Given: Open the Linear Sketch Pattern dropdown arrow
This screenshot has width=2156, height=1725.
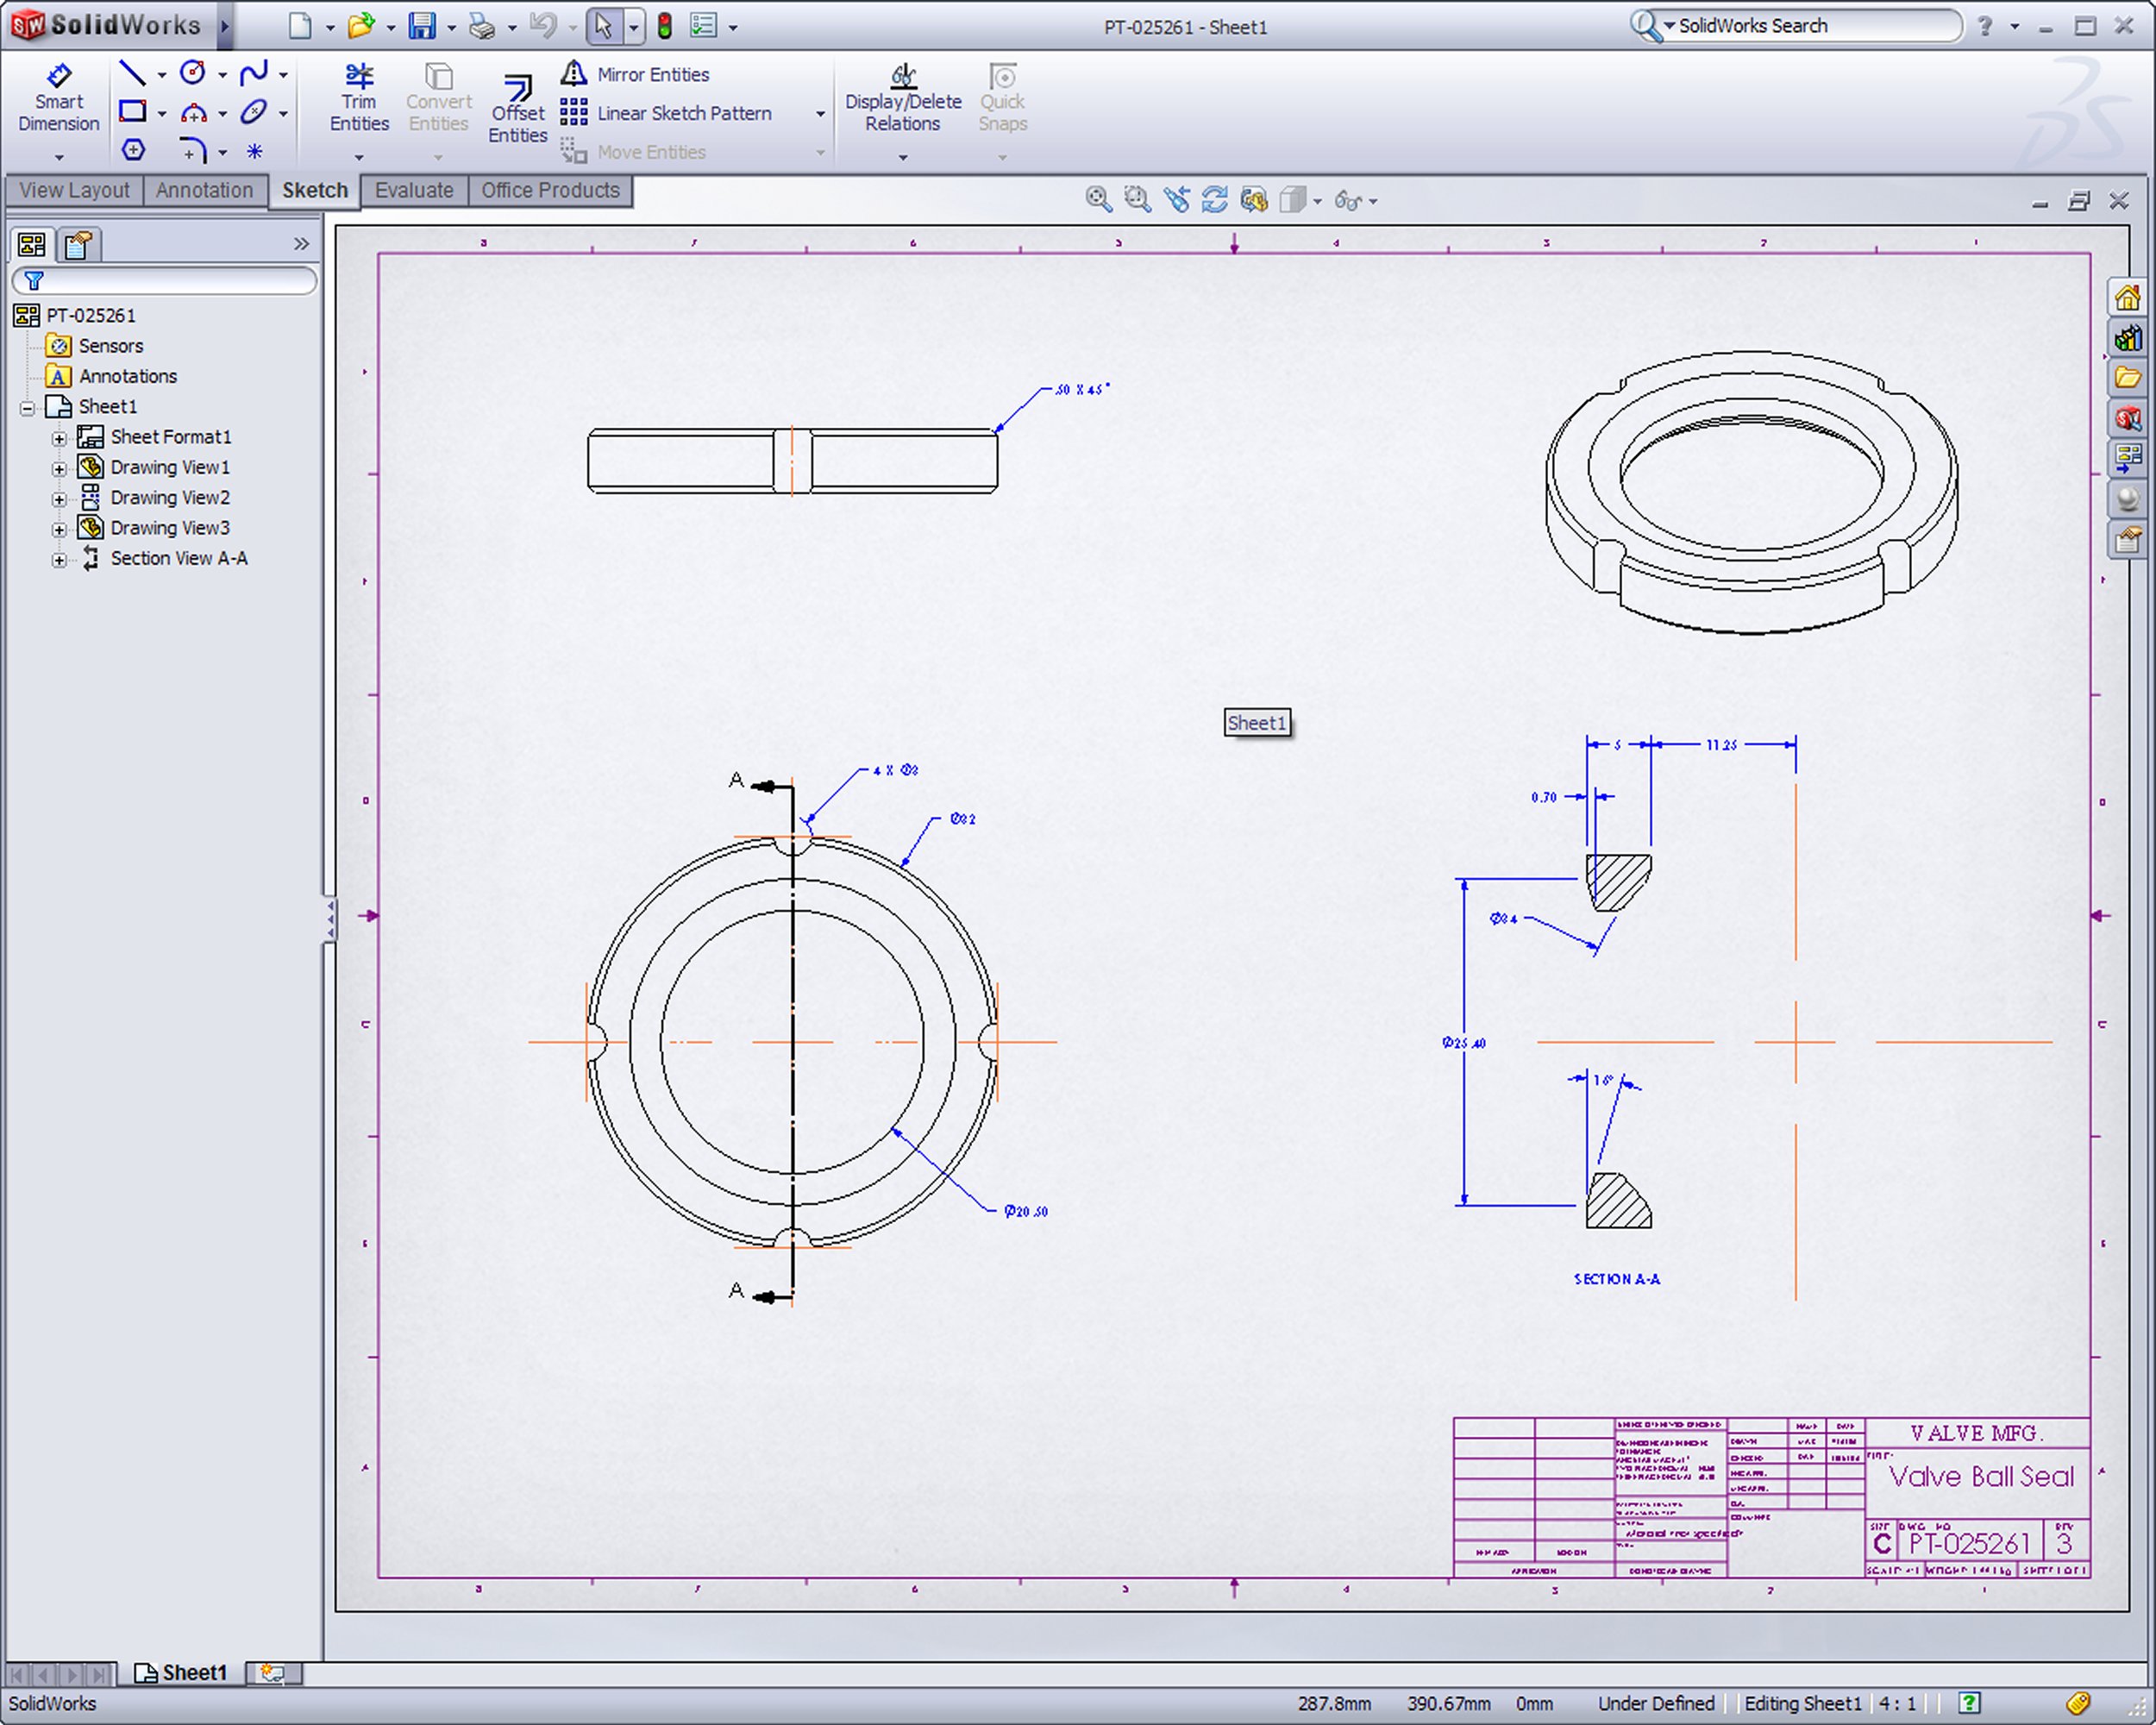Looking at the screenshot, I should (820, 114).
